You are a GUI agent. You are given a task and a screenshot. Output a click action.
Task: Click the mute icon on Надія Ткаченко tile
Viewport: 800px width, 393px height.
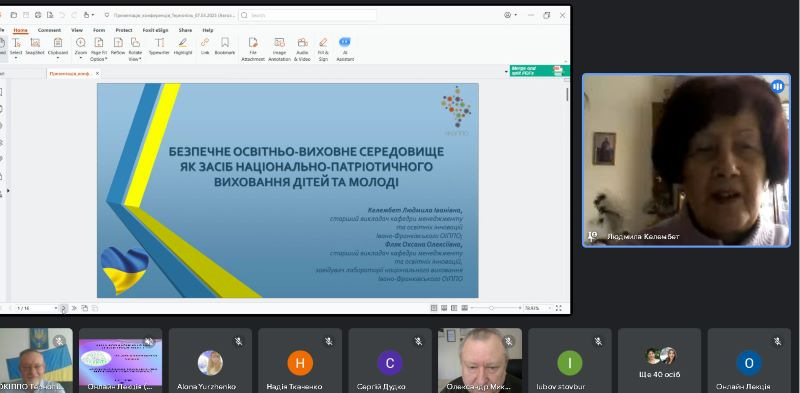[x=329, y=341]
